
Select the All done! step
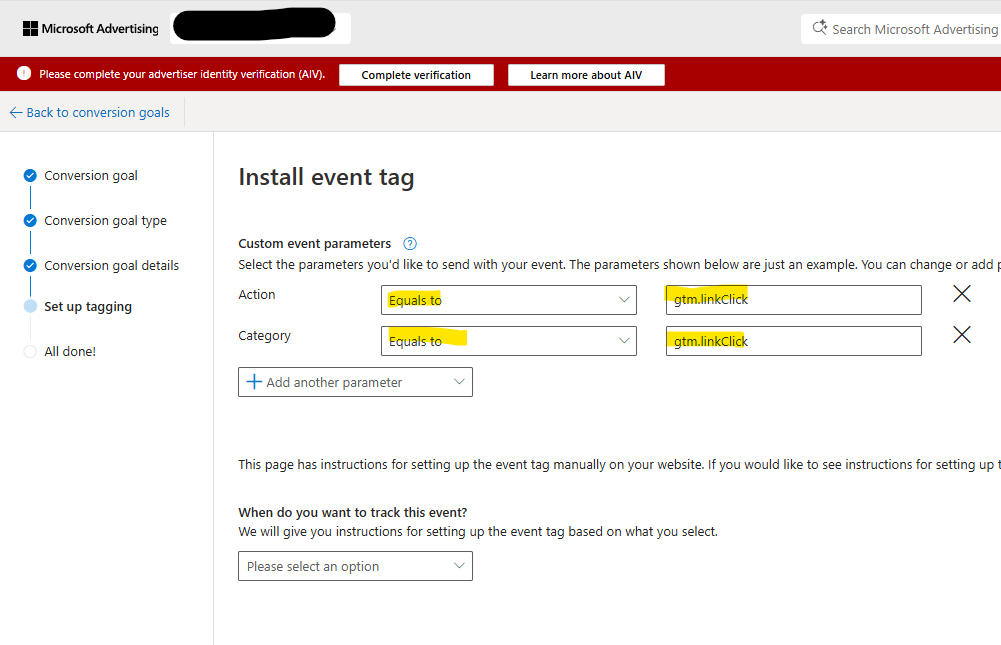[70, 351]
